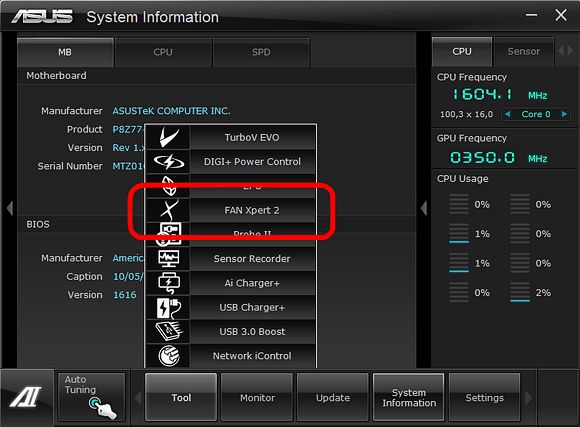Click the USB 3.0 Boost icon

pos(169,331)
